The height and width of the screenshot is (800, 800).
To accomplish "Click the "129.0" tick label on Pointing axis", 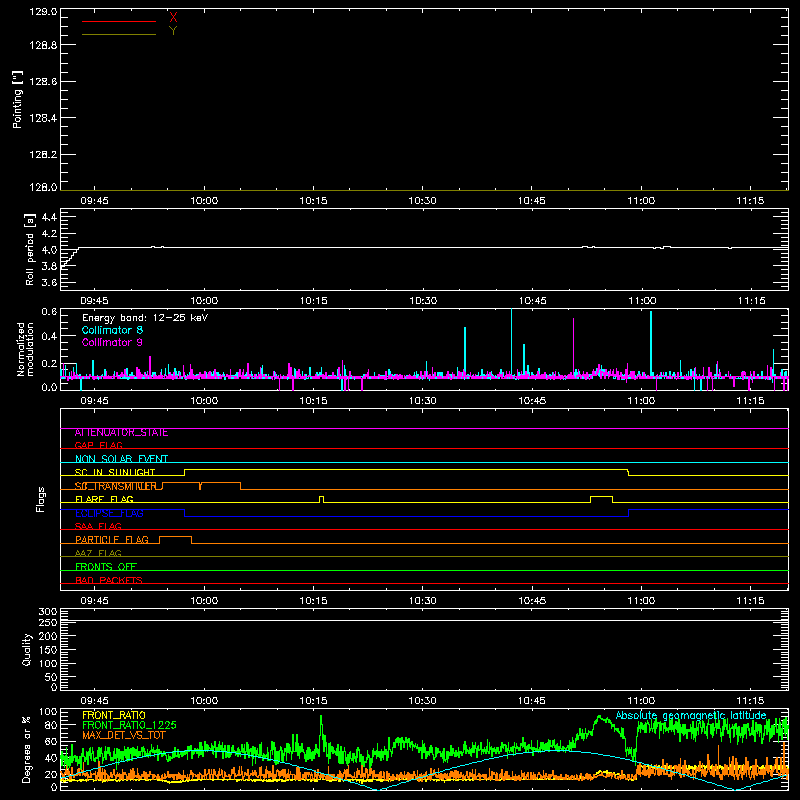I will click(43, 12).
